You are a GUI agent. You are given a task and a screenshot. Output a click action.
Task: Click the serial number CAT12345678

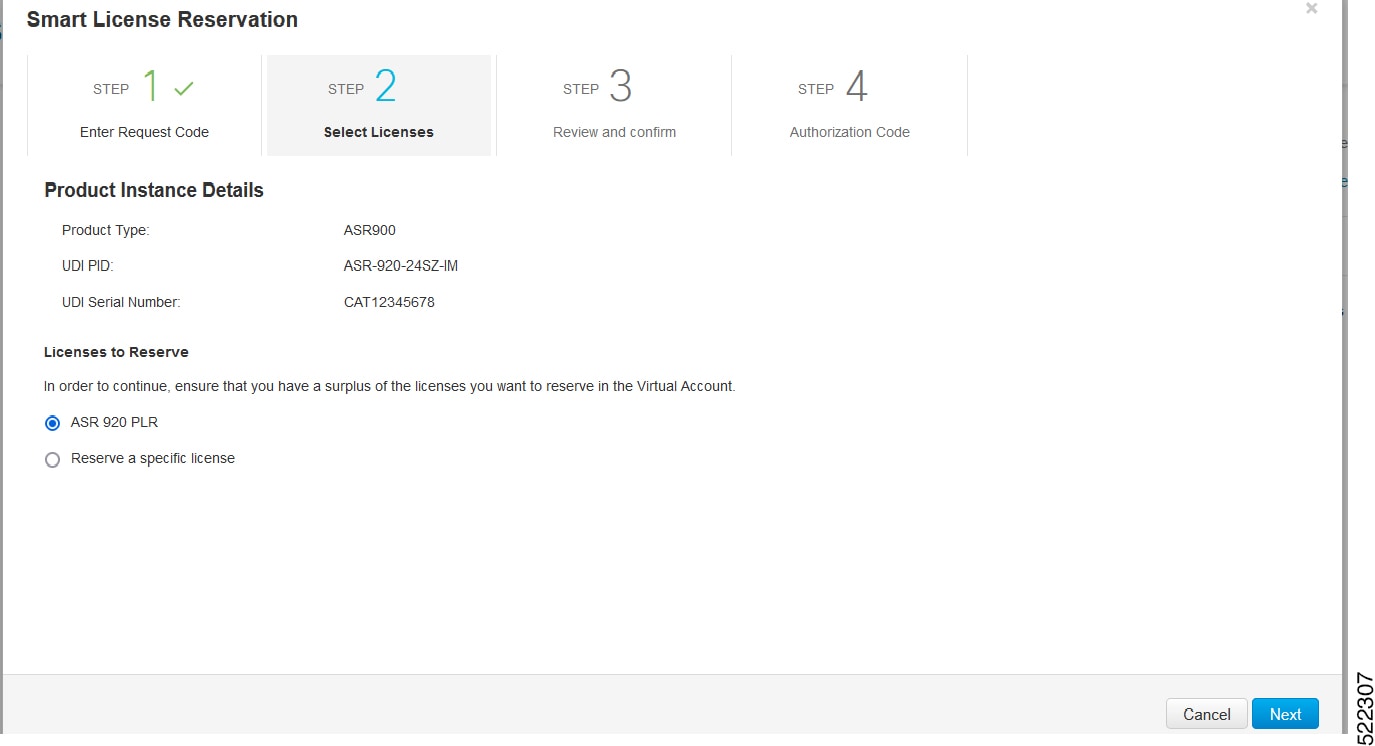click(x=389, y=302)
